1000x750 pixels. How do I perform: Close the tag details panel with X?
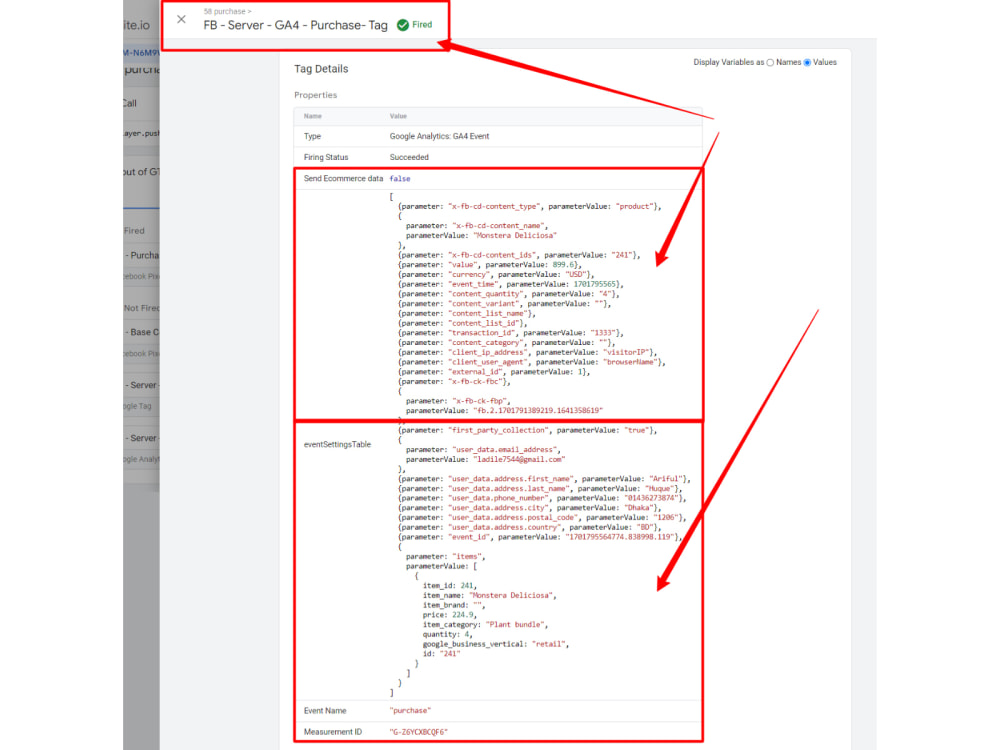tap(181, 19)
